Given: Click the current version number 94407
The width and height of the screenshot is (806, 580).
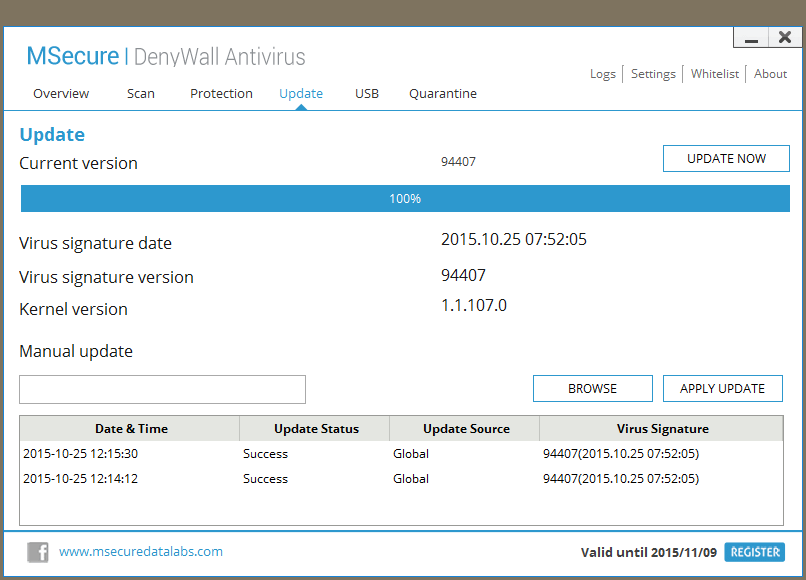Looking at the screenshot, I should point(458,162).
